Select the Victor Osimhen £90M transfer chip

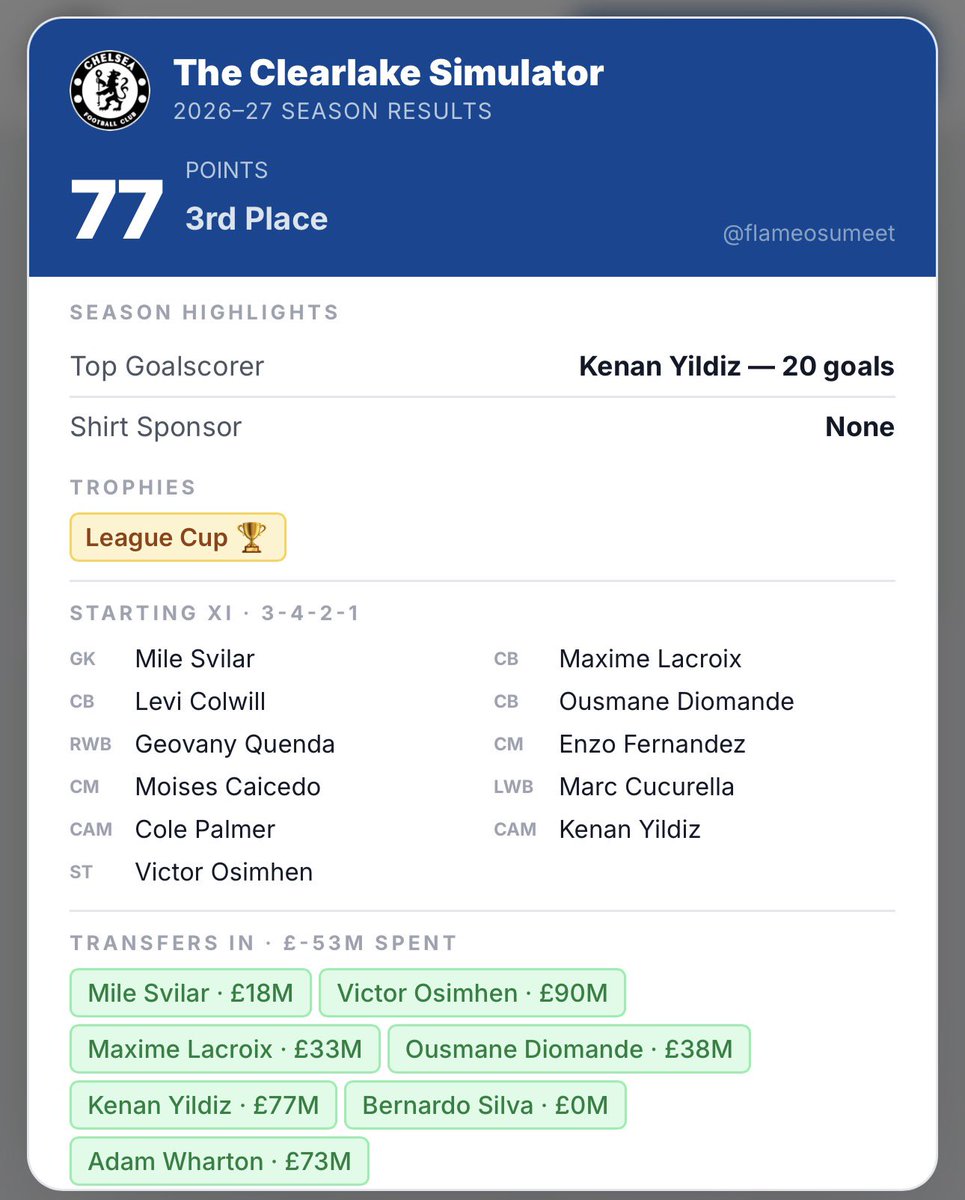pos(472,993)
